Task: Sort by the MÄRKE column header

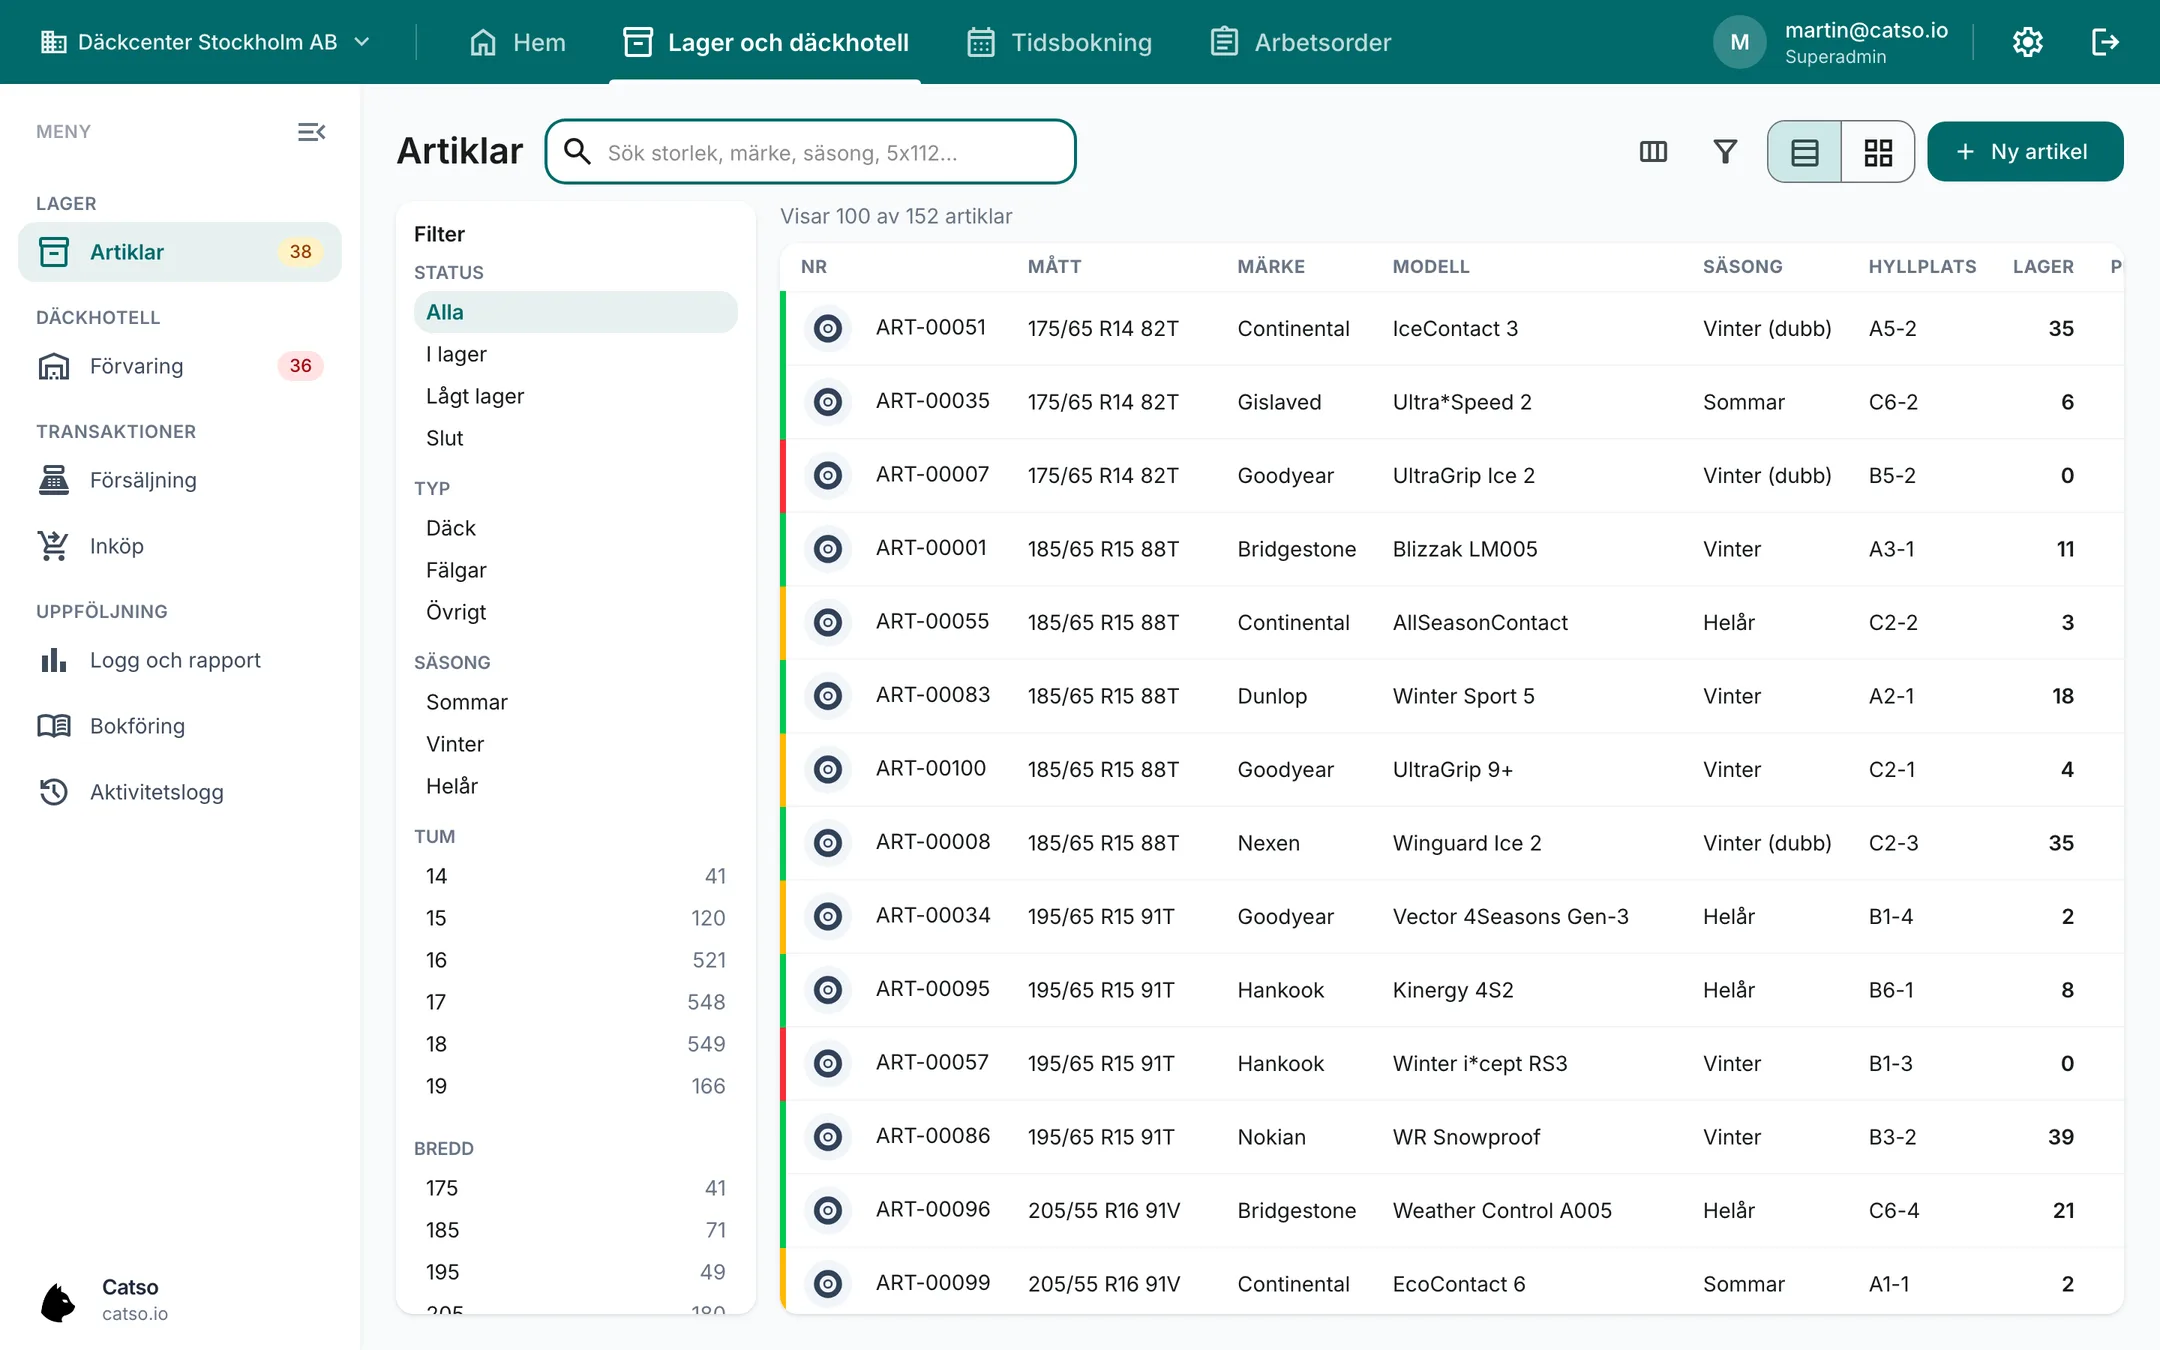Action: [x=1271, y=267]
